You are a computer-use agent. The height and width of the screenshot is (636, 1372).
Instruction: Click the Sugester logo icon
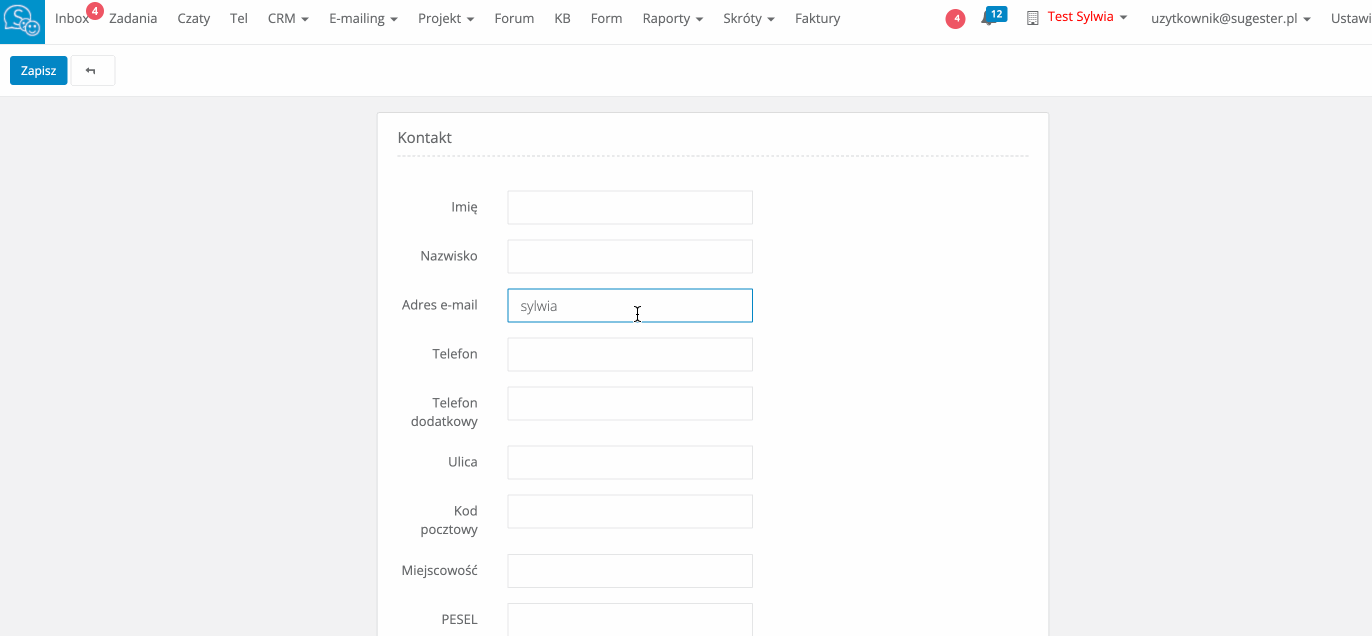(x=22, y=21)
